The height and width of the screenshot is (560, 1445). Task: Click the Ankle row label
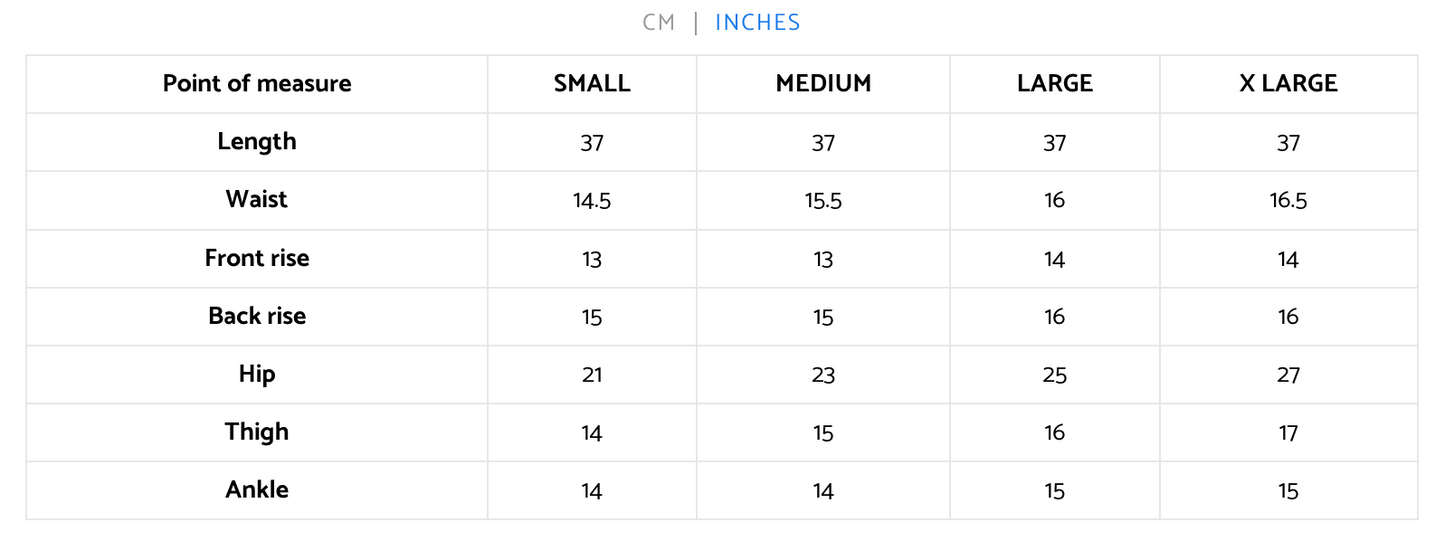point(257,490)
